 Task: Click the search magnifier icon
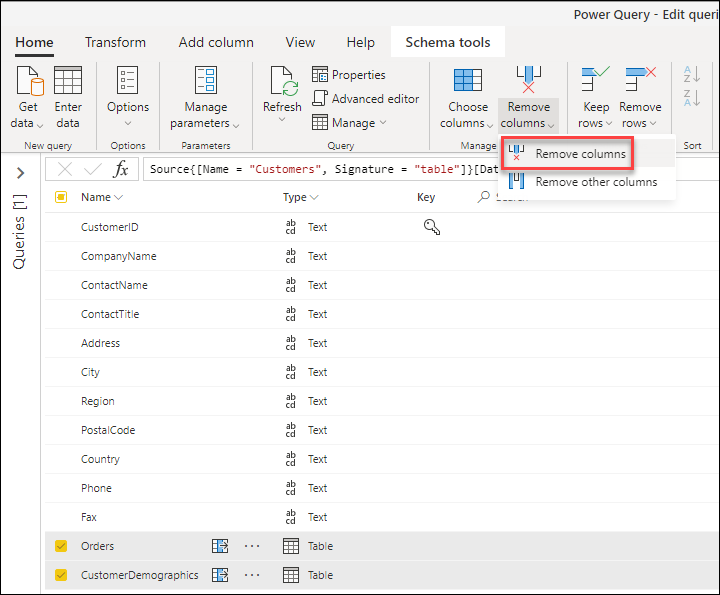(484, 197)
